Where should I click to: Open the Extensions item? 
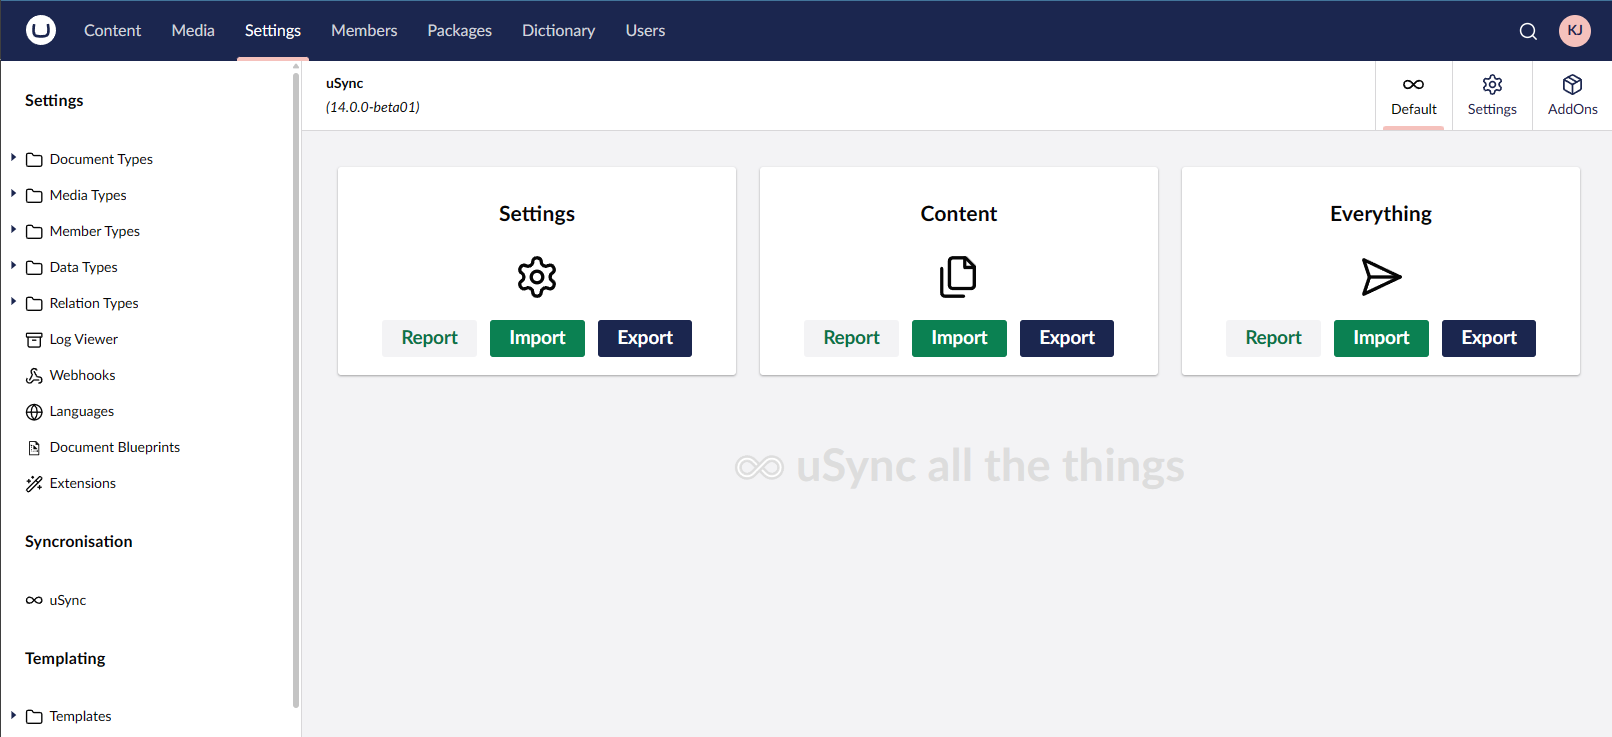click(83, 483)
